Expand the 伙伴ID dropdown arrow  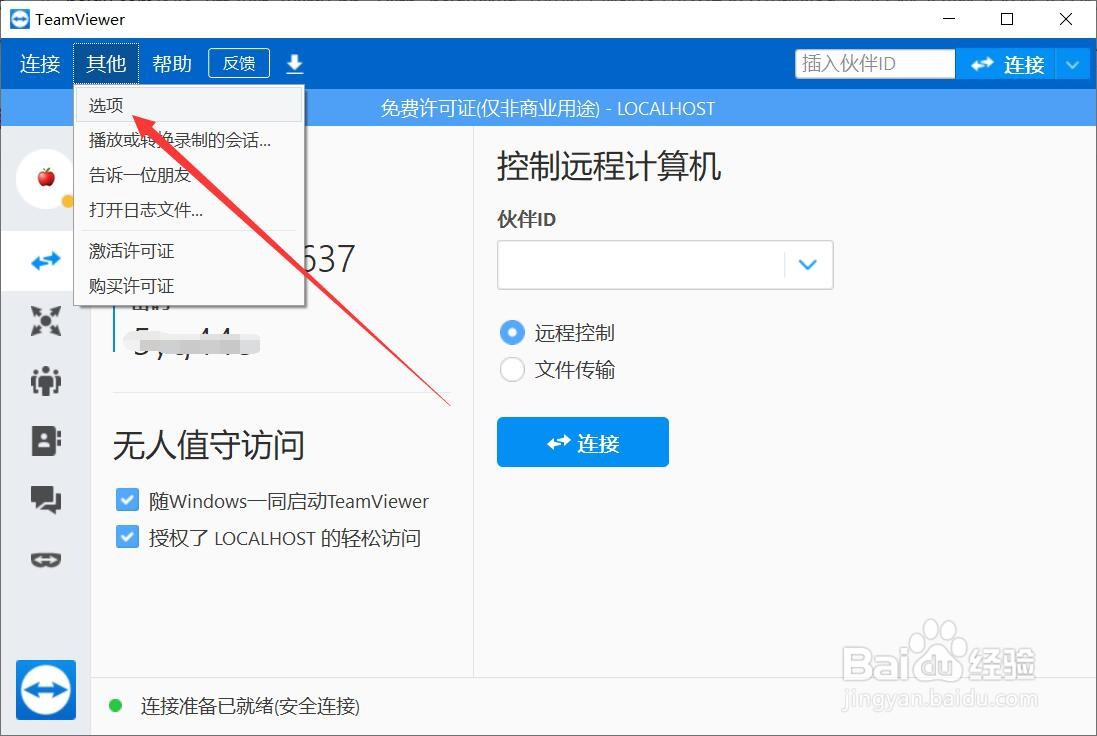click(x=808, y=264)
